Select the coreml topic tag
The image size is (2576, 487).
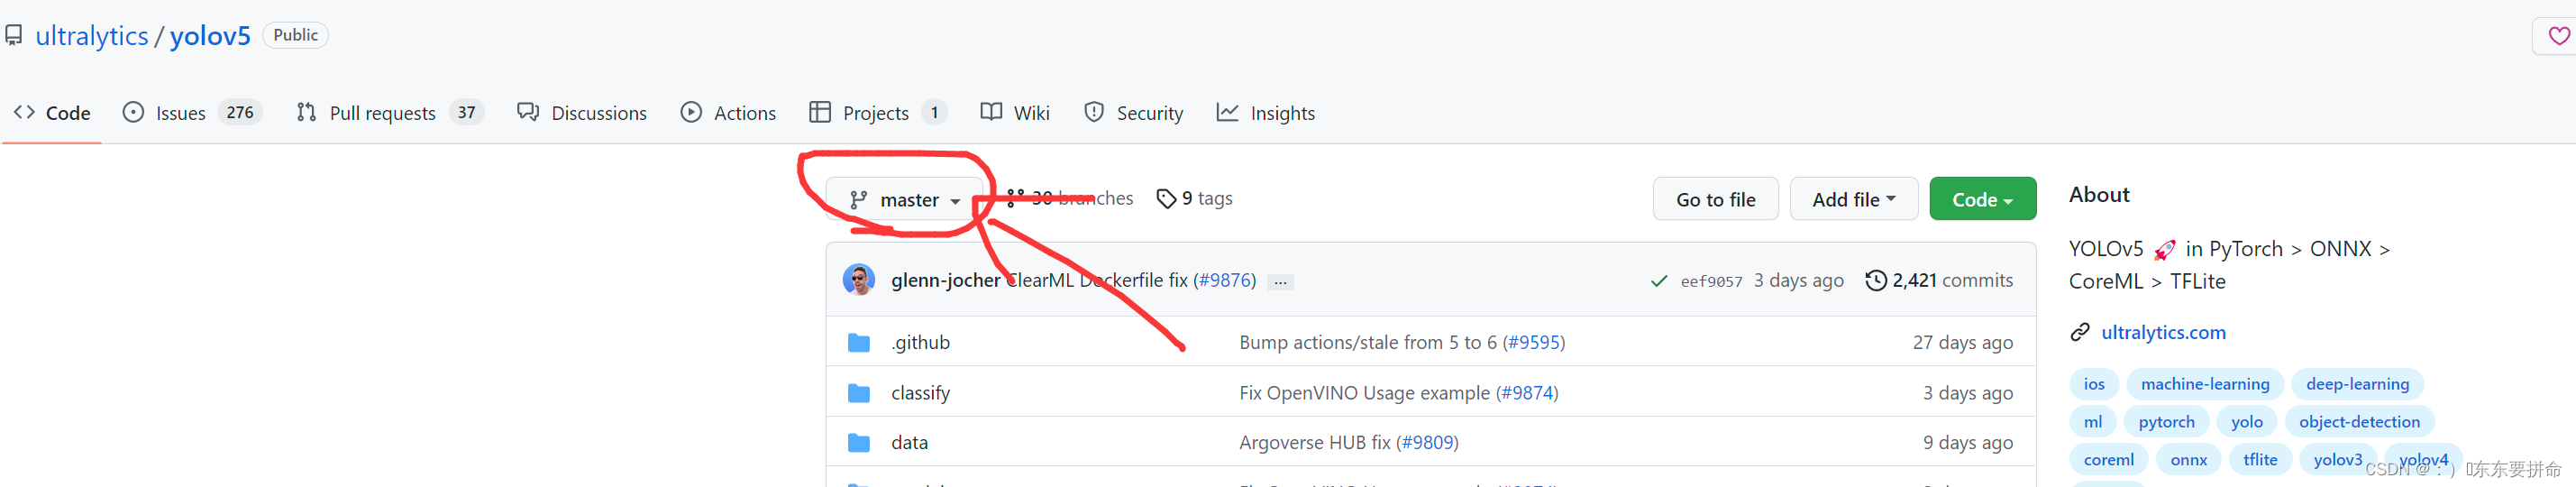(2108, 460)
